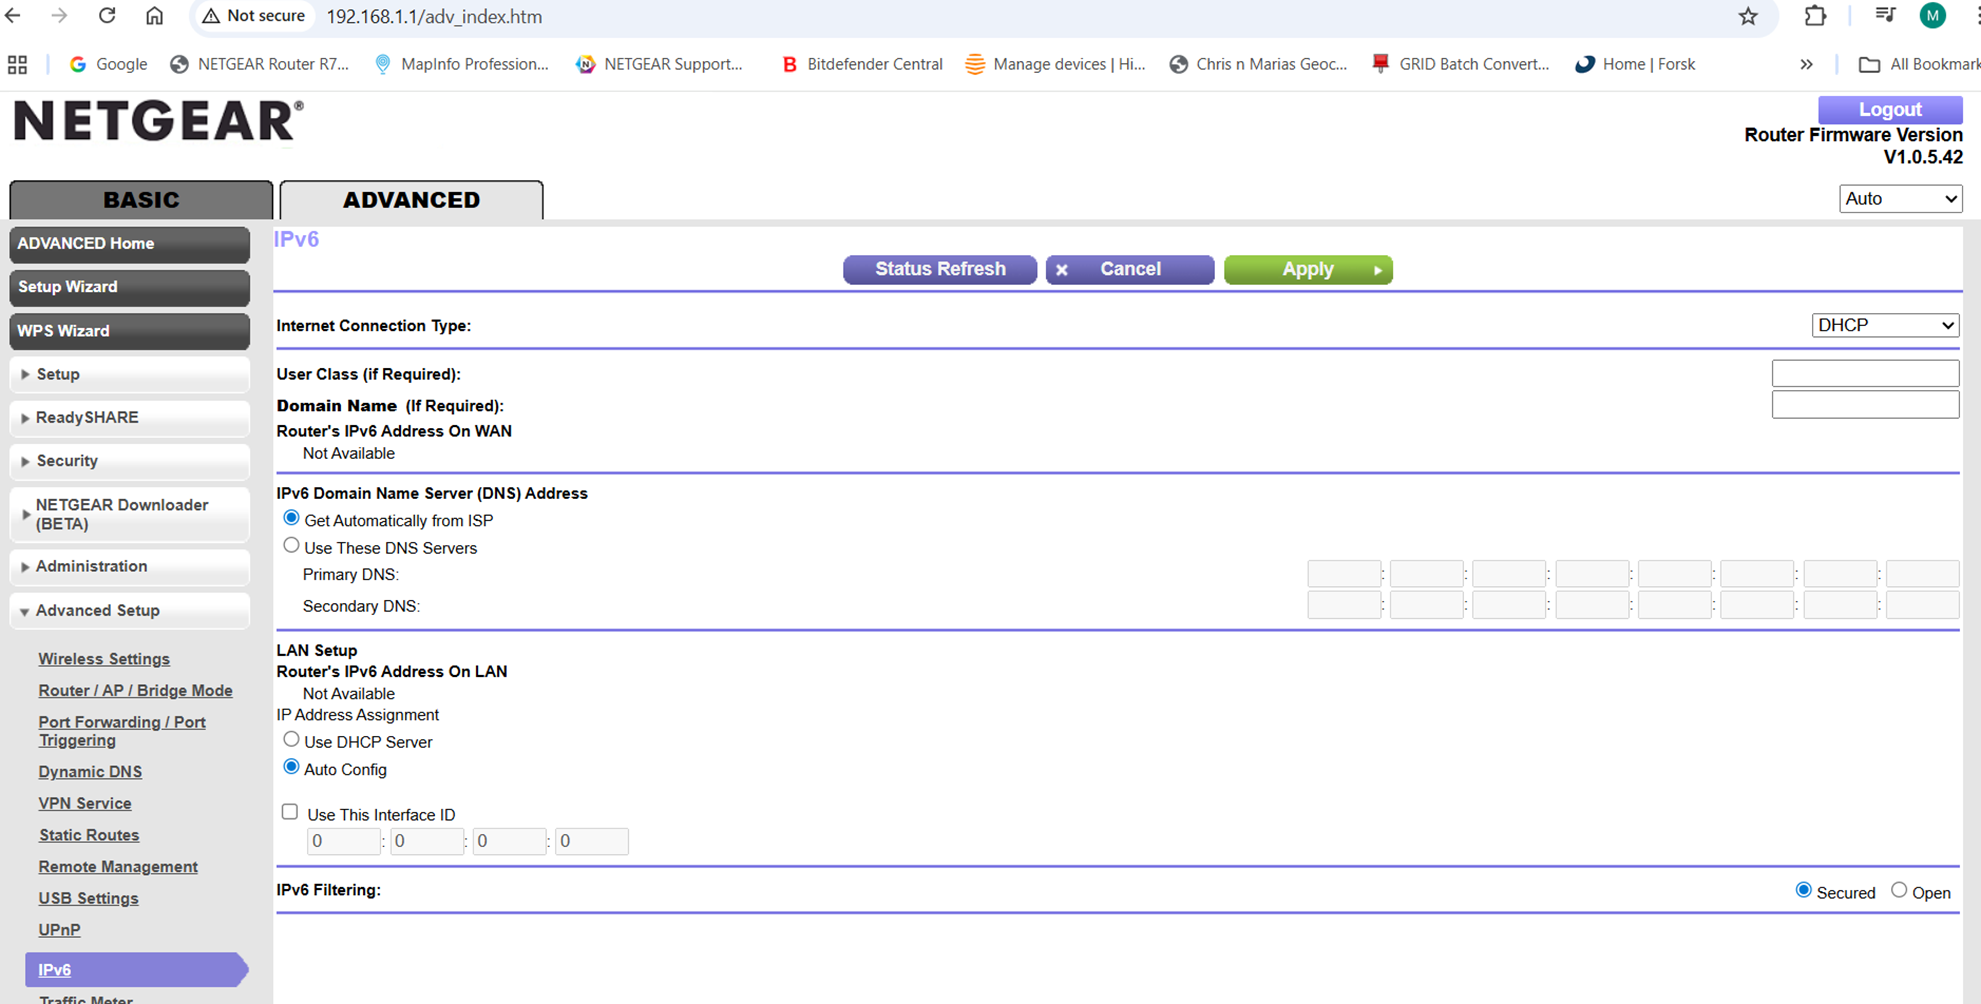Click the browser apps grid icon
Viewport: 1981px width, 1004px height.
click(17, 65)
